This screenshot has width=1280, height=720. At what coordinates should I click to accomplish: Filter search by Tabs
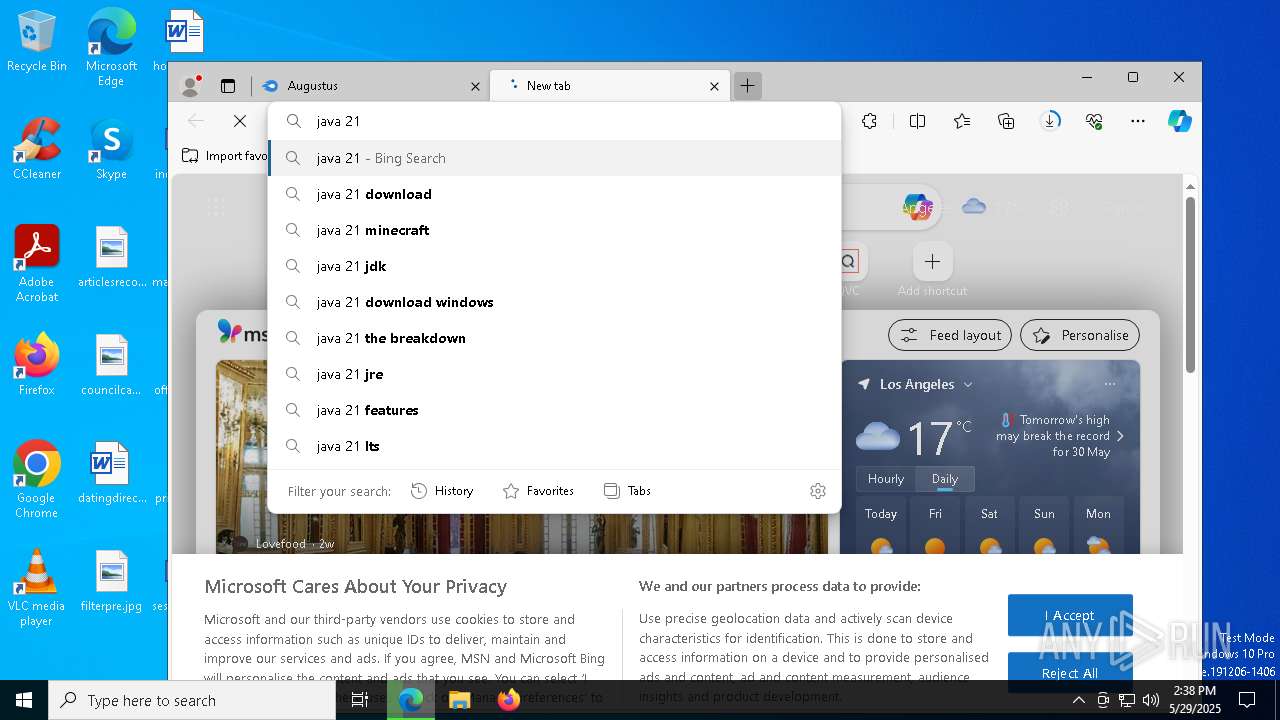click(627, 491)
